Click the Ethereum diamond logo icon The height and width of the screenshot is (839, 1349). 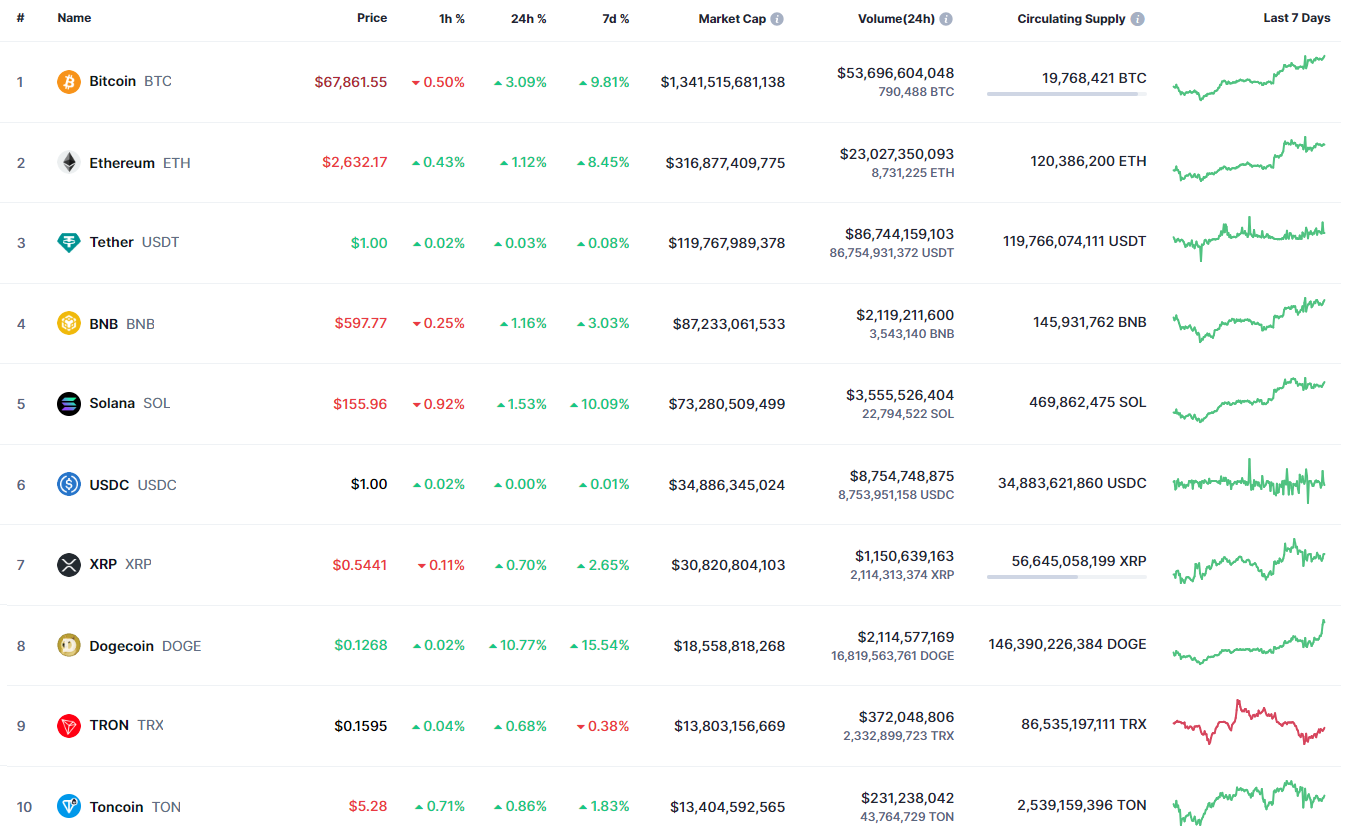[69, 163]
